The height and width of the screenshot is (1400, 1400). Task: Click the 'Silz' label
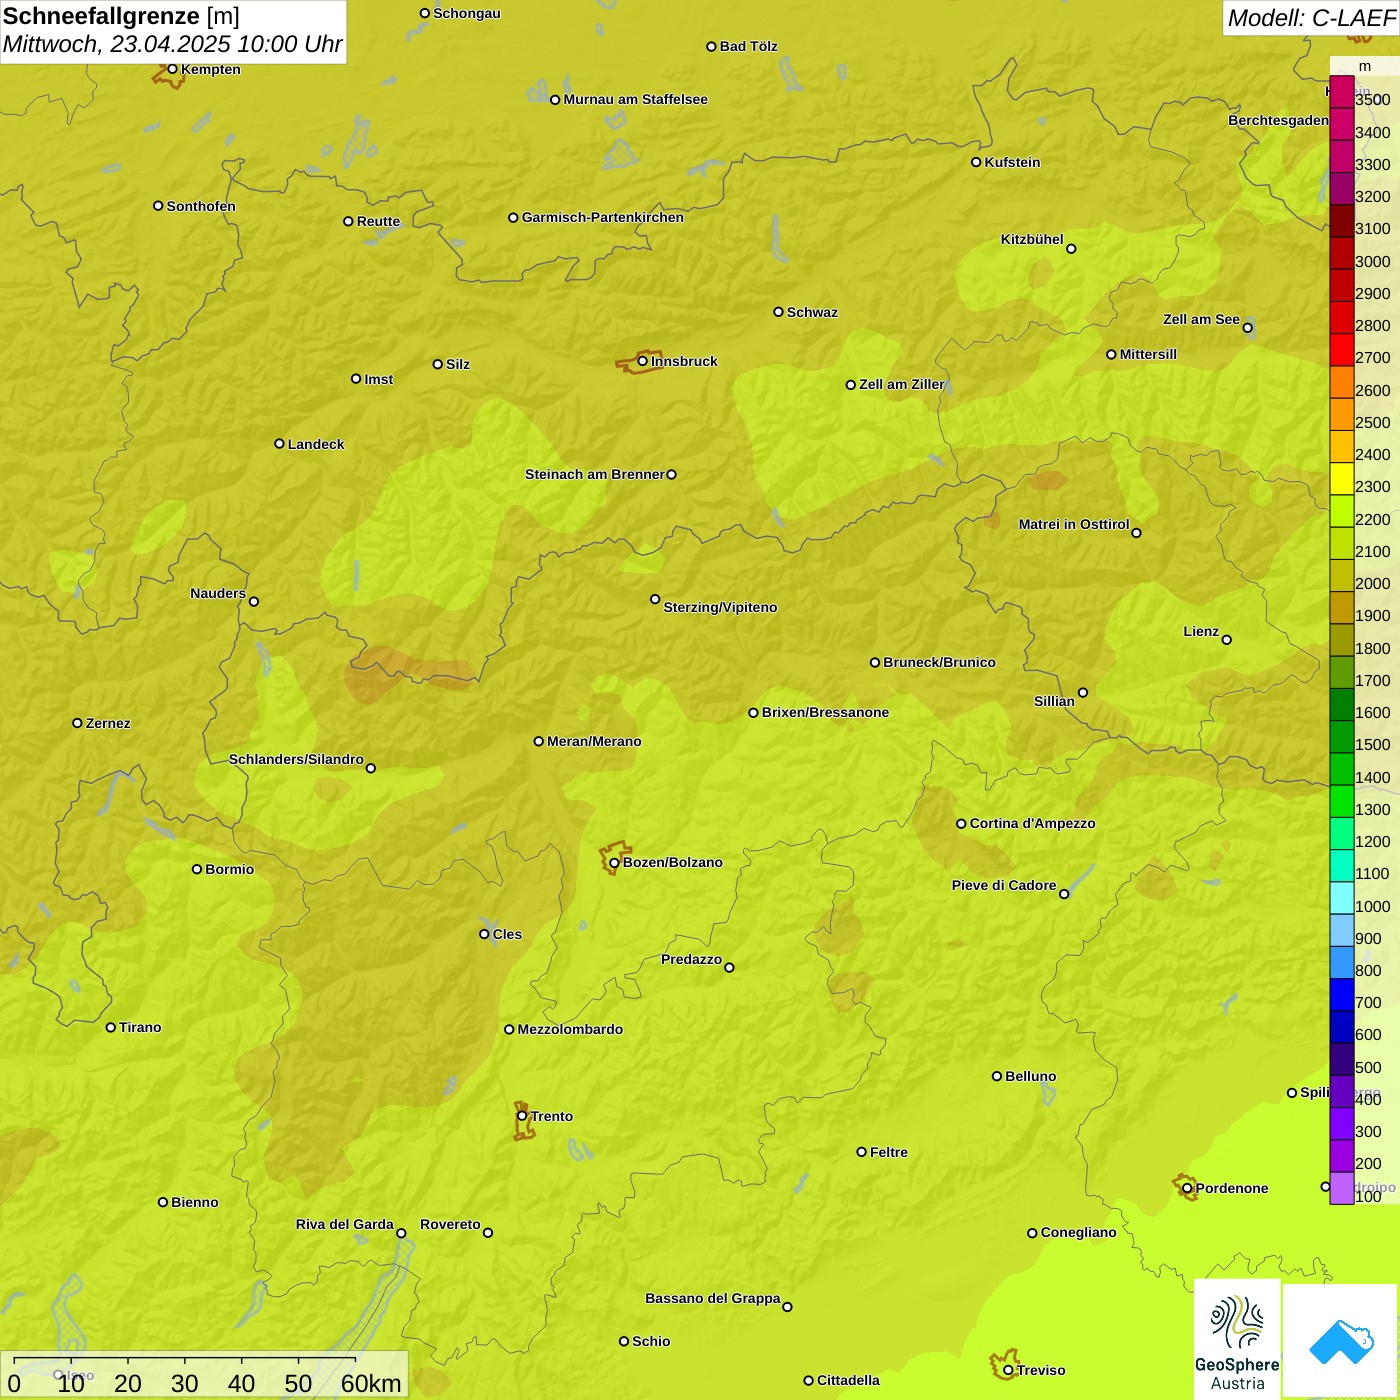pyautogui.click(x=458, y=364)
